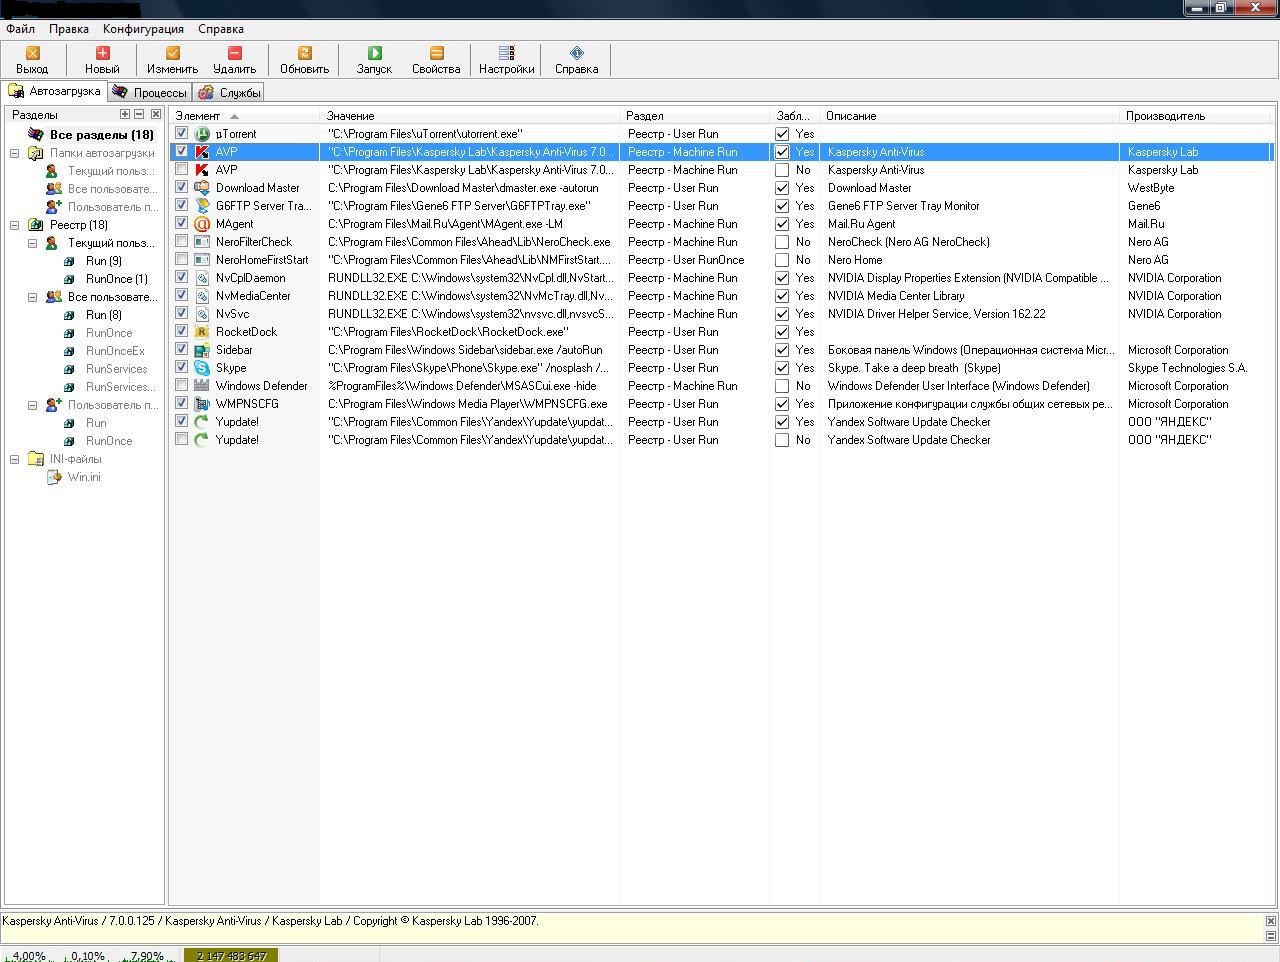Collapse all sections with the minus icon

[139, 114]
